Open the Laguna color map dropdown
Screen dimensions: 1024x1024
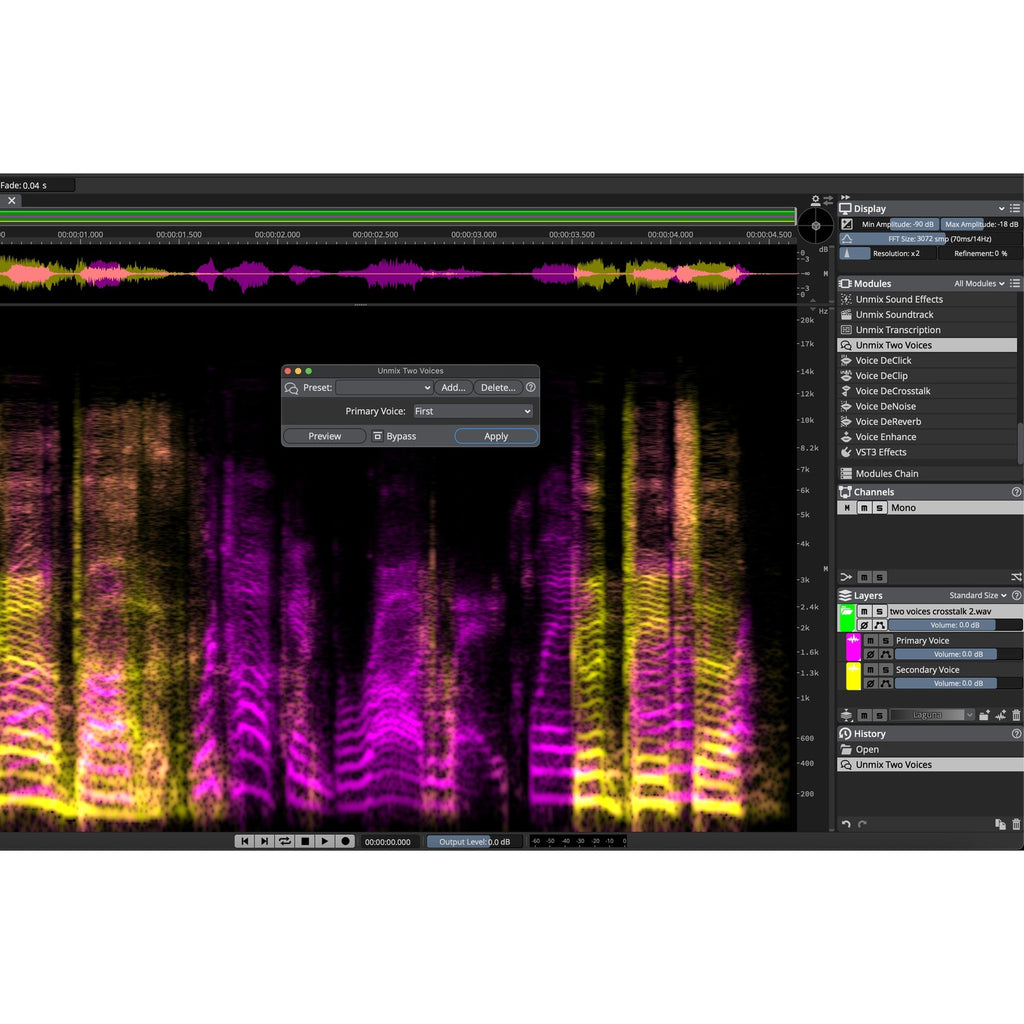pyautogui.click(x=932, y=715)
